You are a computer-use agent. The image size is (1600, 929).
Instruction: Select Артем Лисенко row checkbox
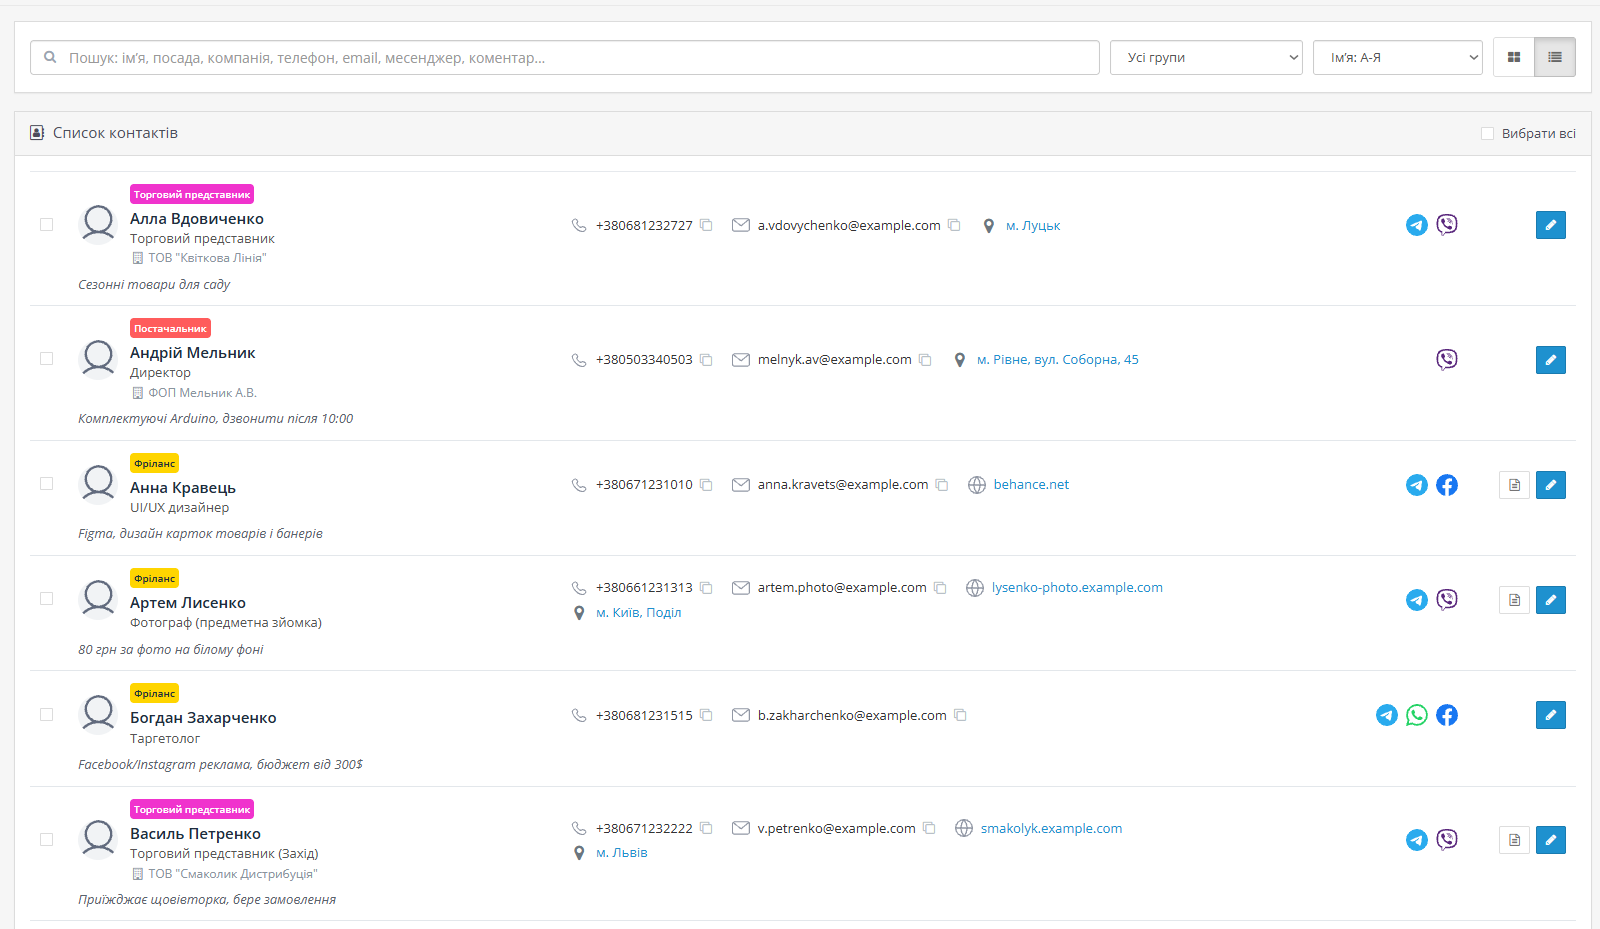[46, 599]
